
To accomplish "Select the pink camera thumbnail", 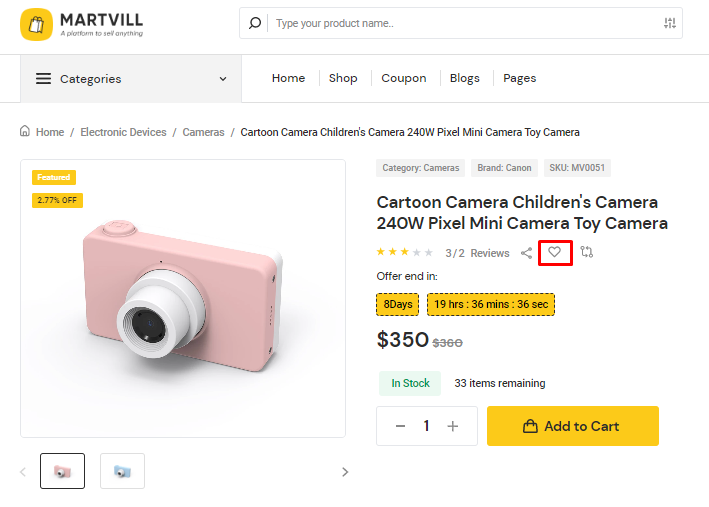I will coord(62,471).
